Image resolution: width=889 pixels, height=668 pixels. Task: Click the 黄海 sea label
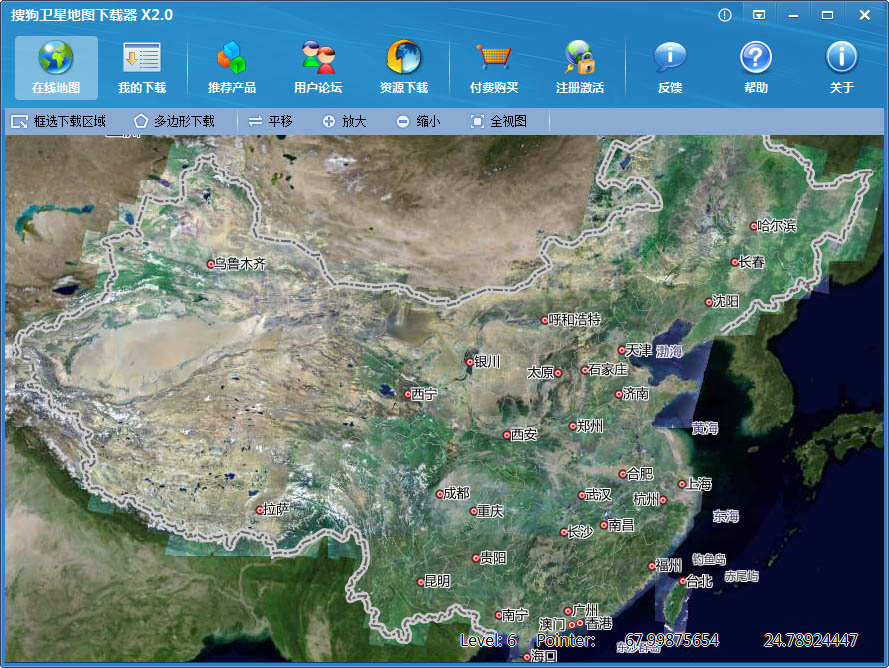pyautogui.click(x=705, y=428)
